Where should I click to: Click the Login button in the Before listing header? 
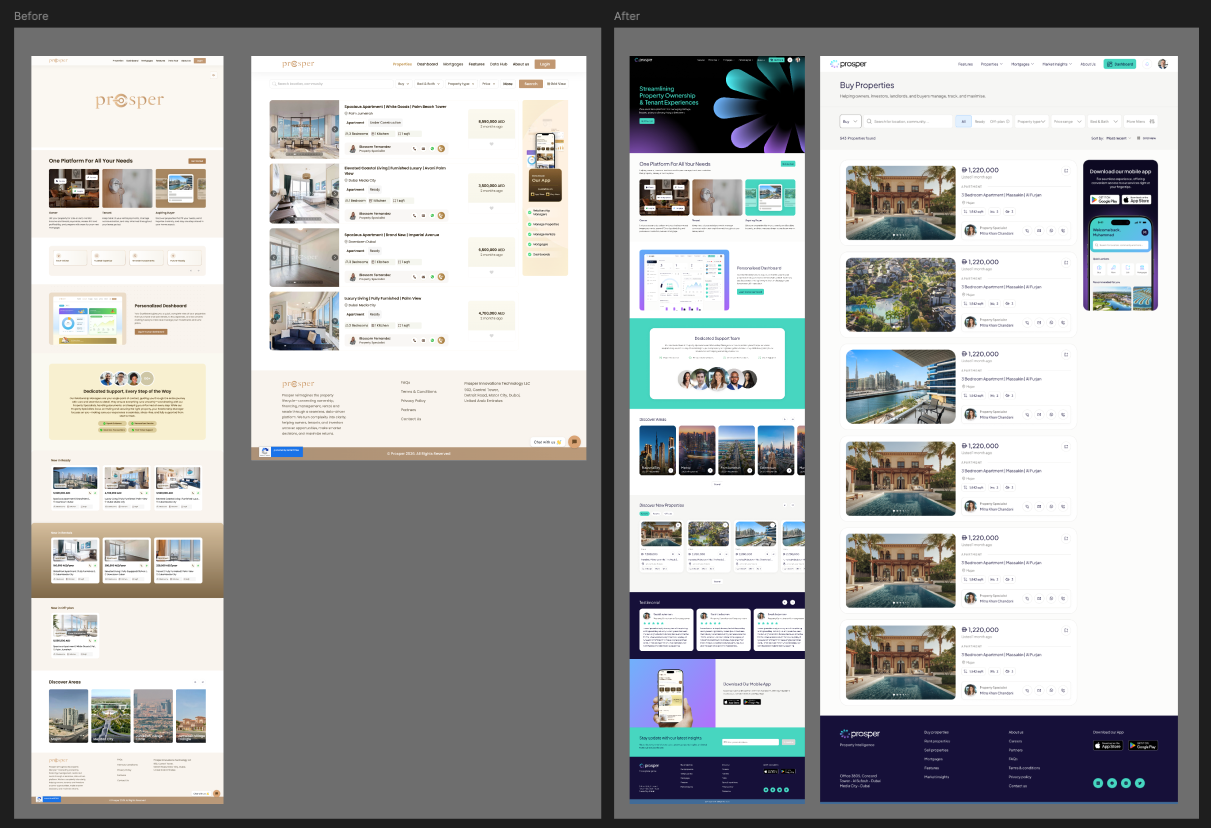click(x=545, y=64)
